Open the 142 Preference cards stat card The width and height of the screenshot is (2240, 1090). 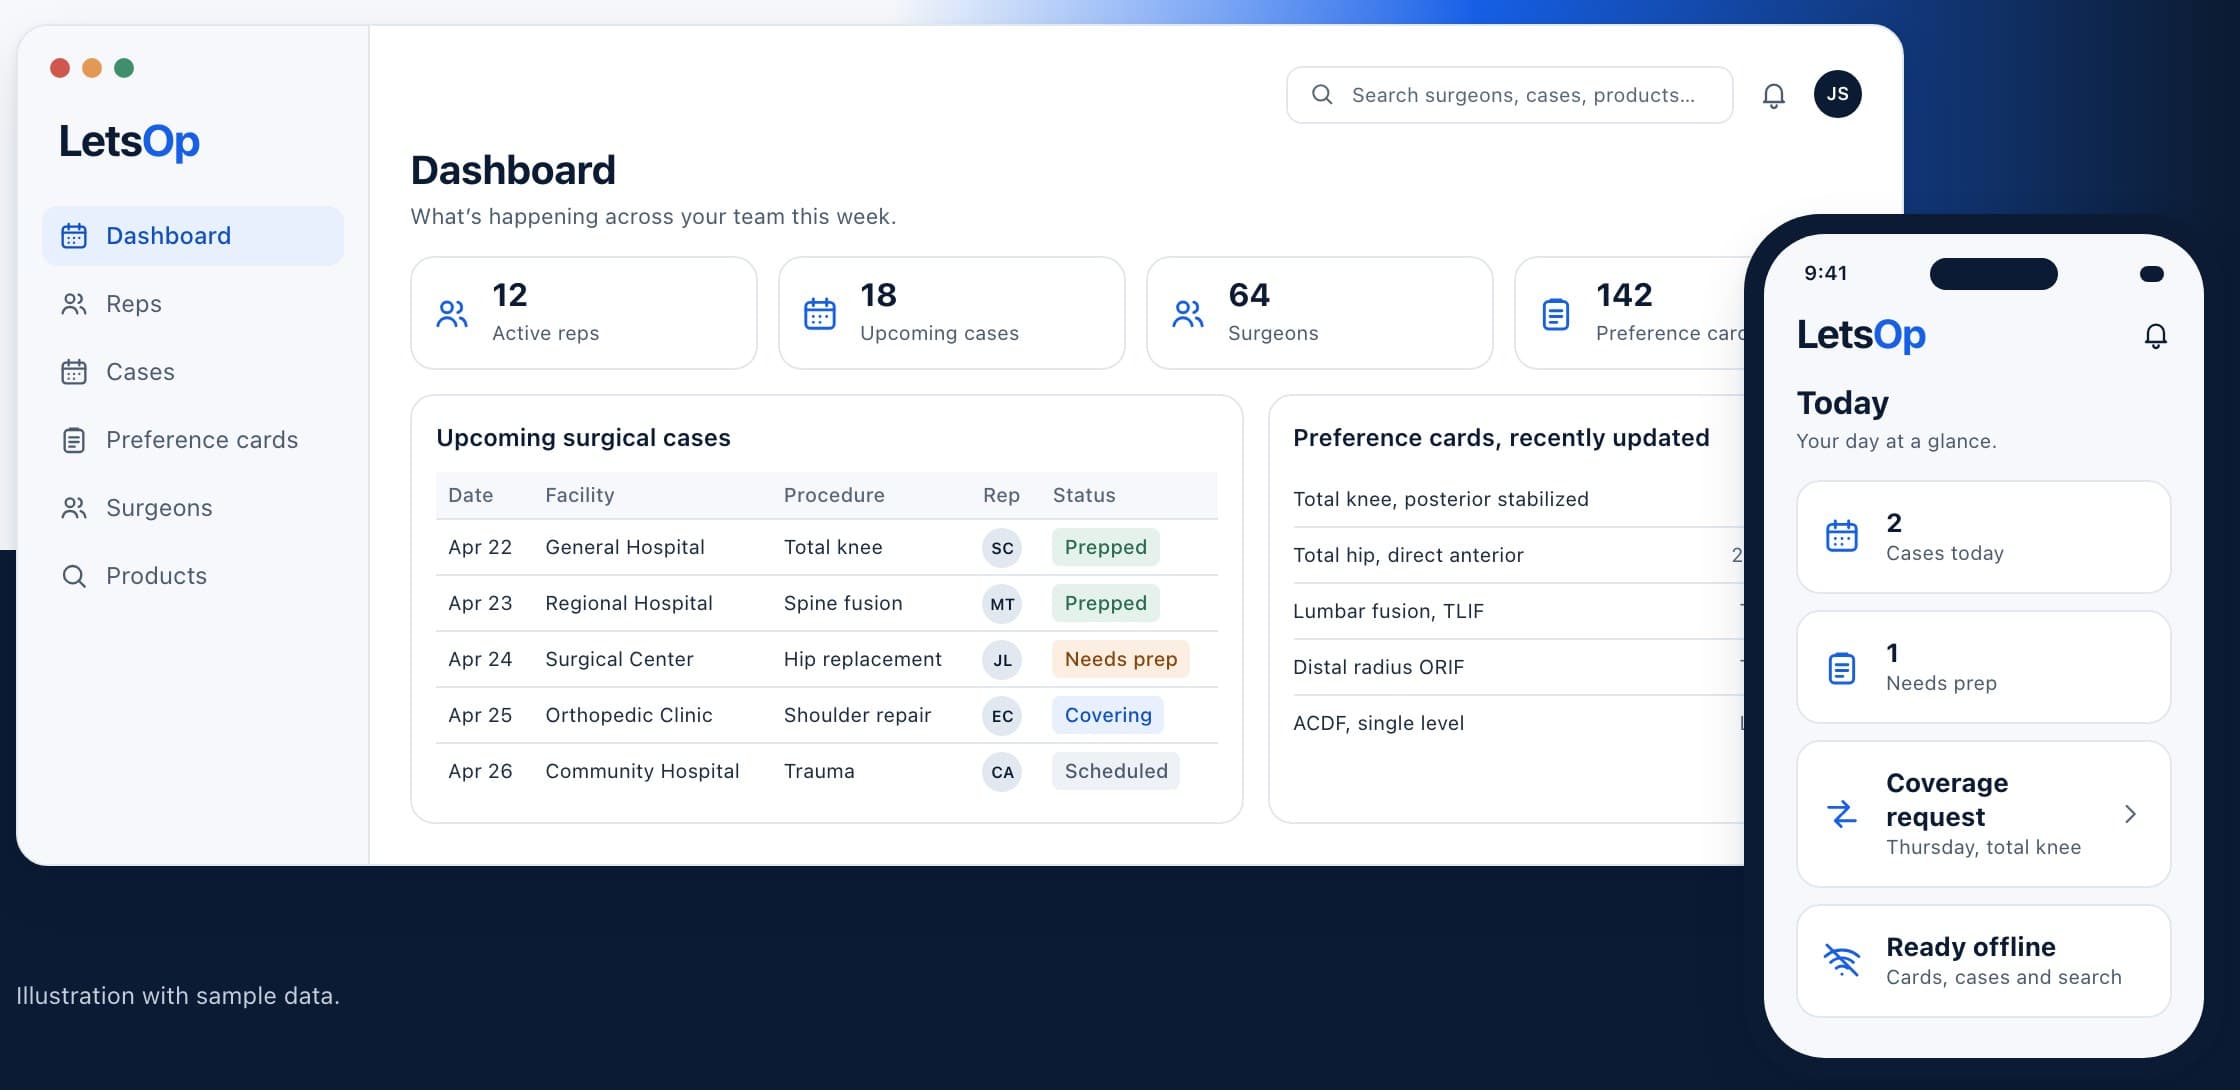[x=1630, y=313]
